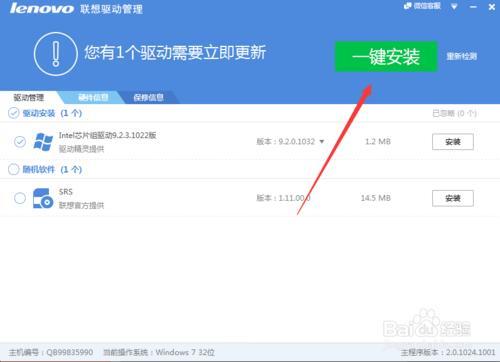Click the Windows logo icon of the Intel driver

tap(43, 142)
